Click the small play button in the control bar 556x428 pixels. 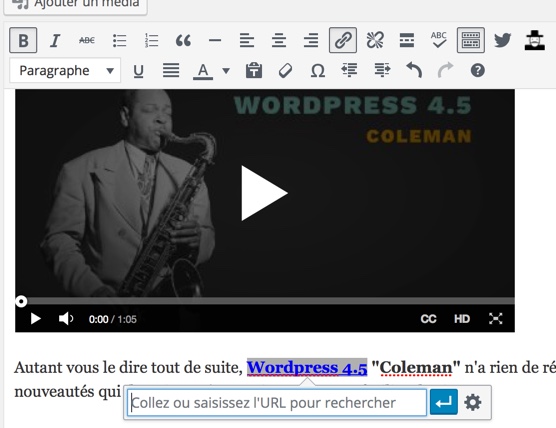(35, 319)
